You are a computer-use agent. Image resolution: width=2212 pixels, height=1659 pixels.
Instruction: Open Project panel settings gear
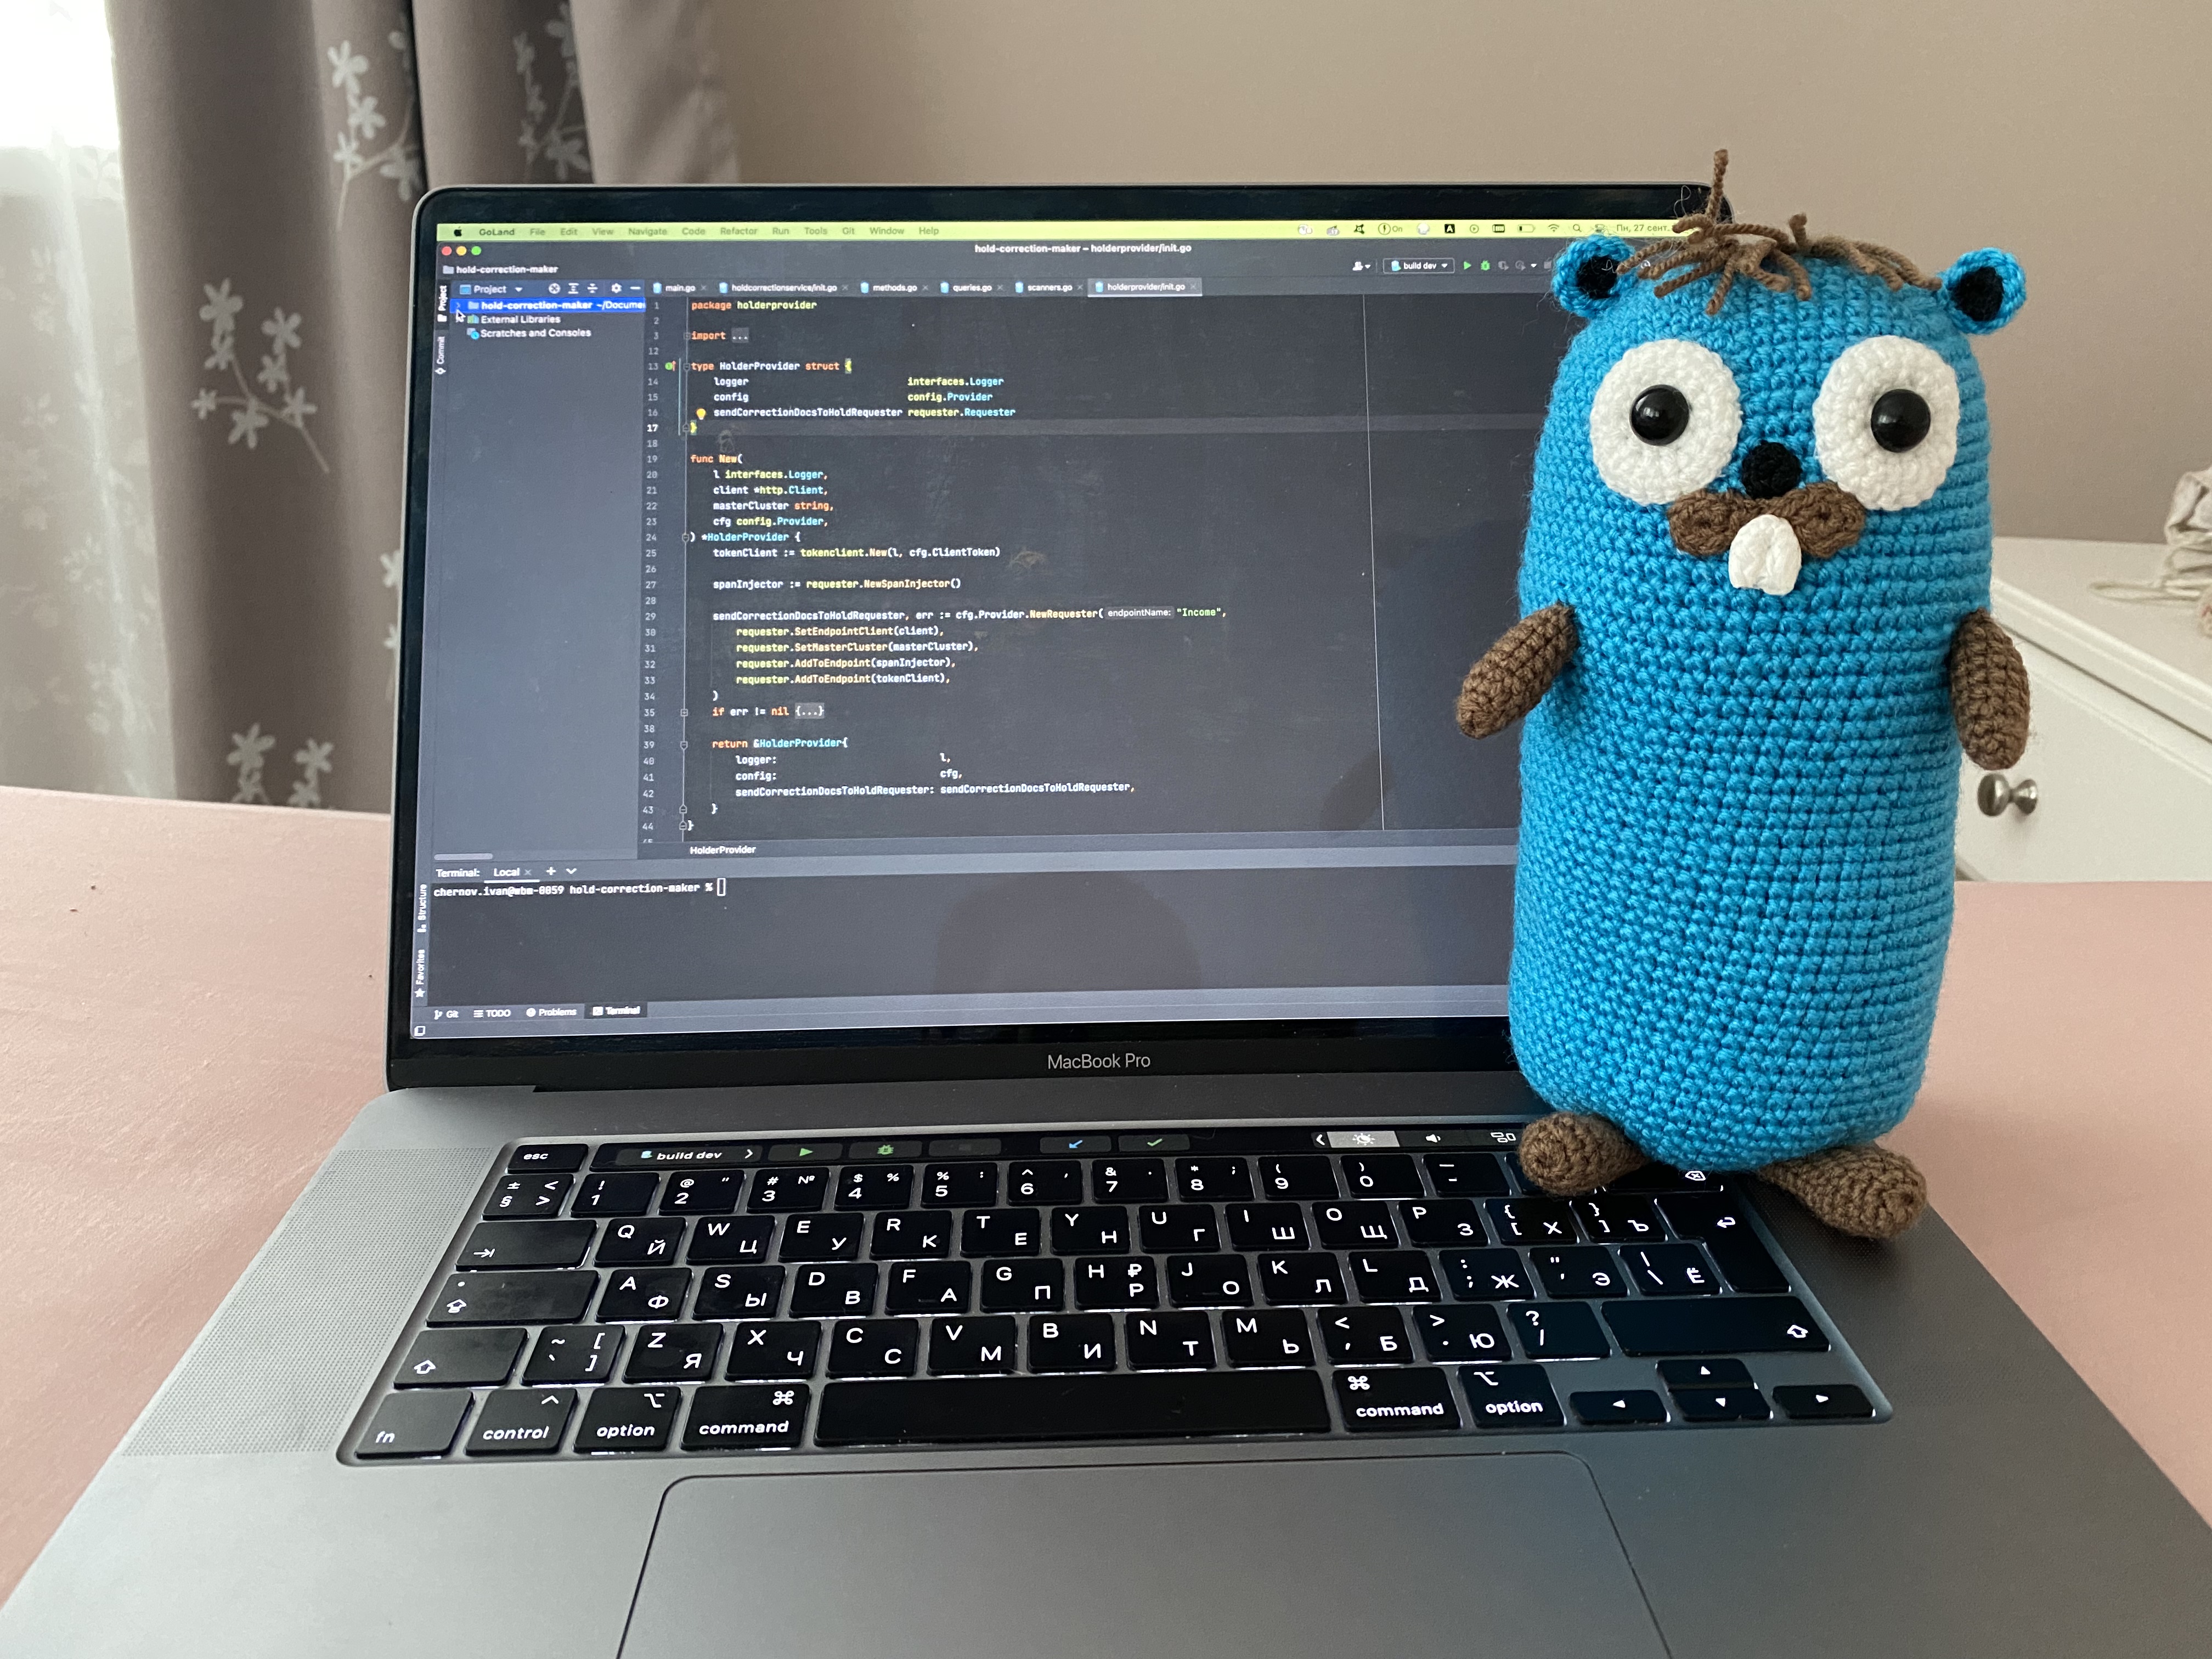click(x=616, y=288)
